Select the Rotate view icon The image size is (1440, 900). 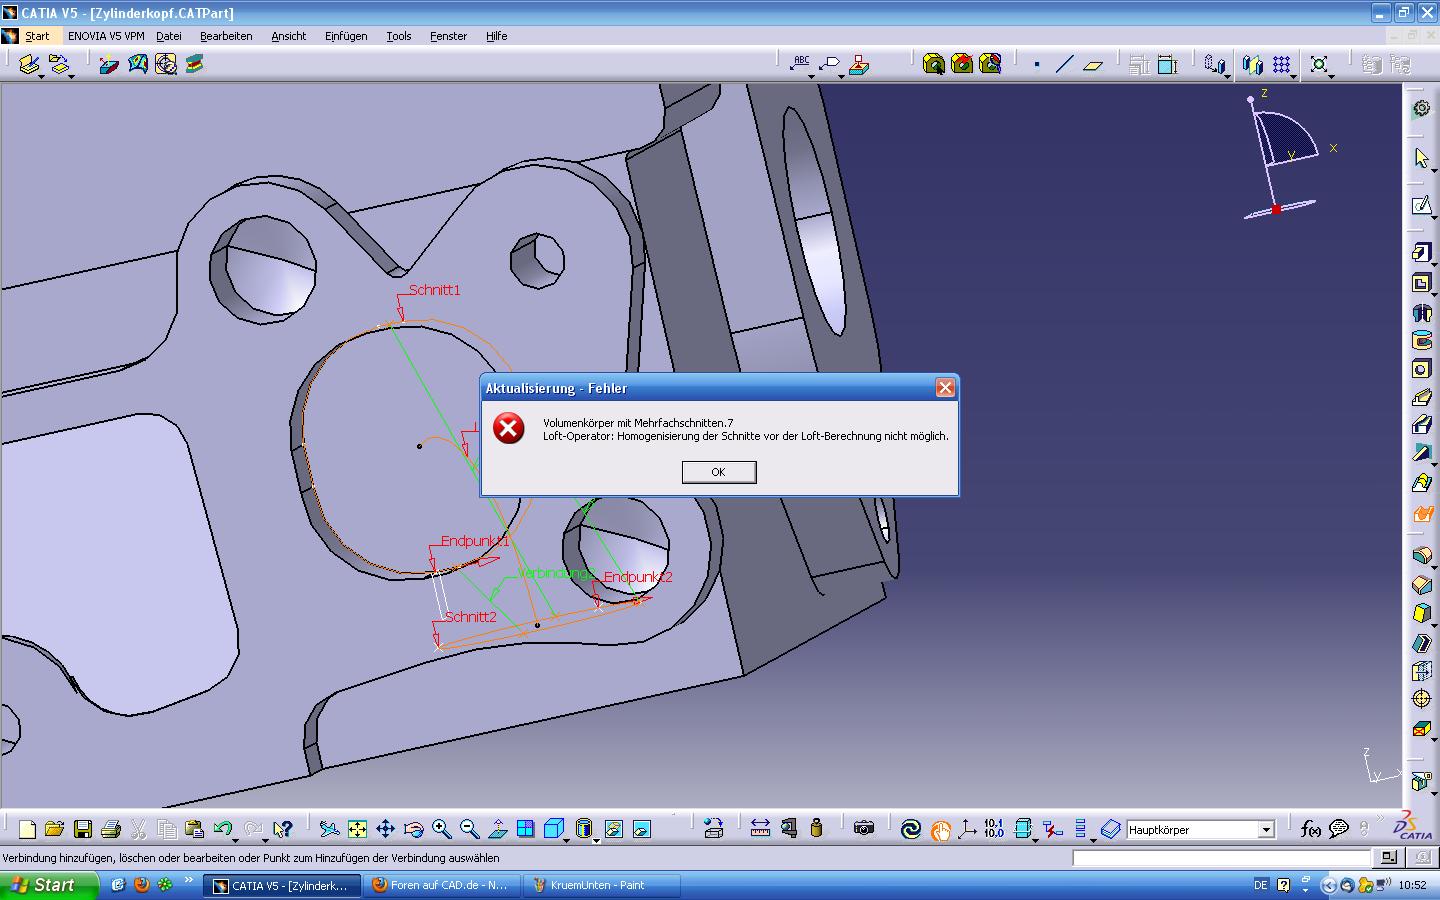point(413,829)
